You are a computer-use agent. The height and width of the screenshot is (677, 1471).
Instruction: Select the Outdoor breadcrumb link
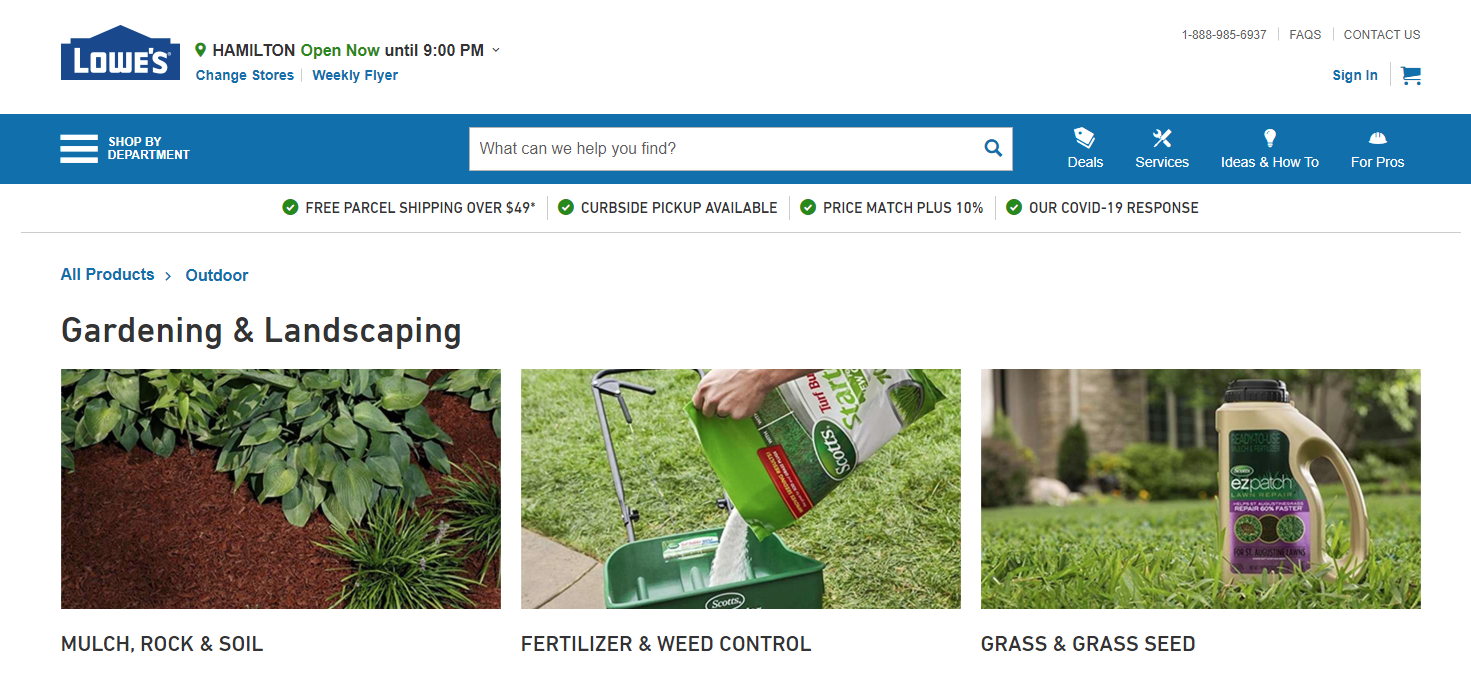(217, 275)
